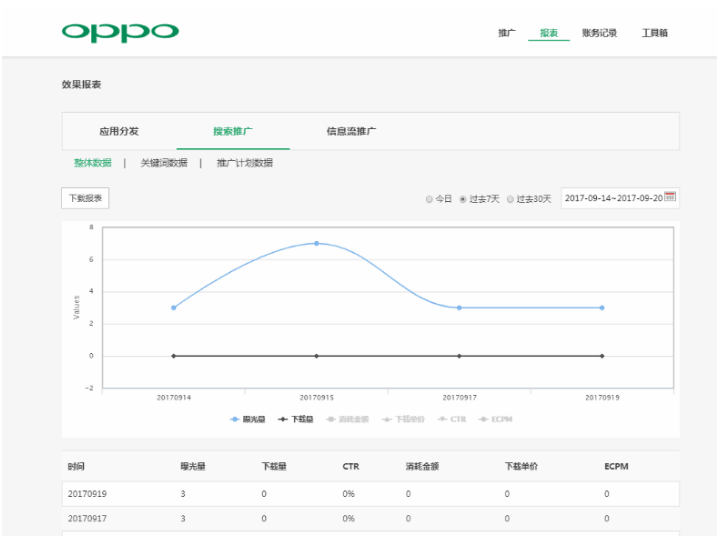Click the 曝光量 value 3 in 20170919 row
The image size is (722, 542).
tap(183, 494)
